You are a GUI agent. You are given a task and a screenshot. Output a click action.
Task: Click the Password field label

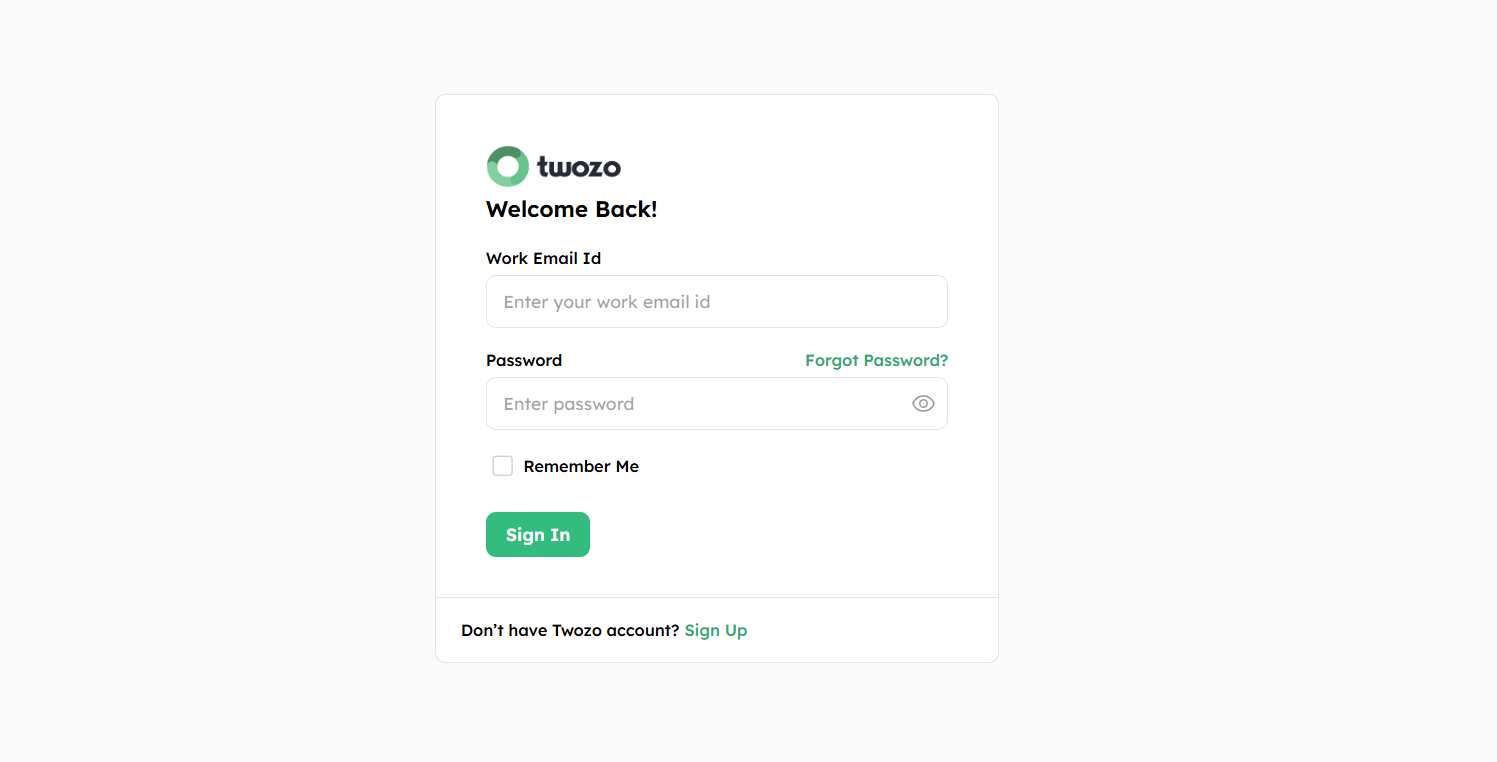click(x=524, y=360)
